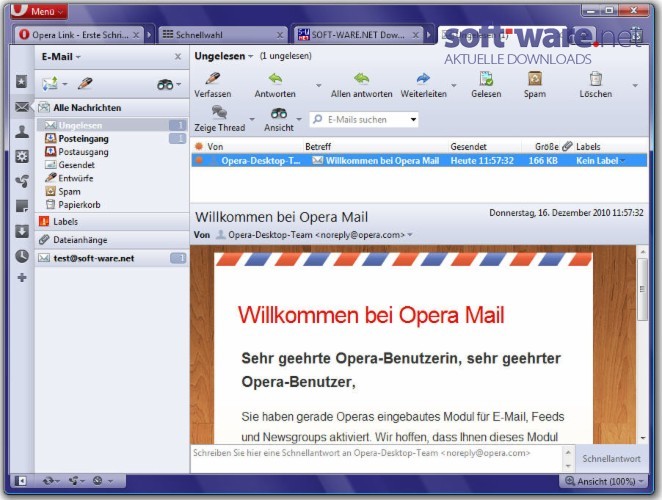Screen dimensions: 662x500
Task: Open the Contacts person panel in the sidebar
Action: point(22,132)
